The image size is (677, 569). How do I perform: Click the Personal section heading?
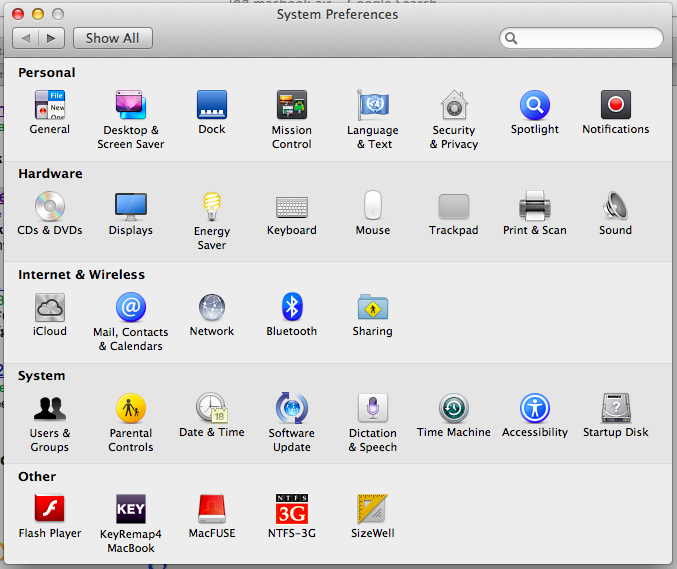(x=47, y=73)
